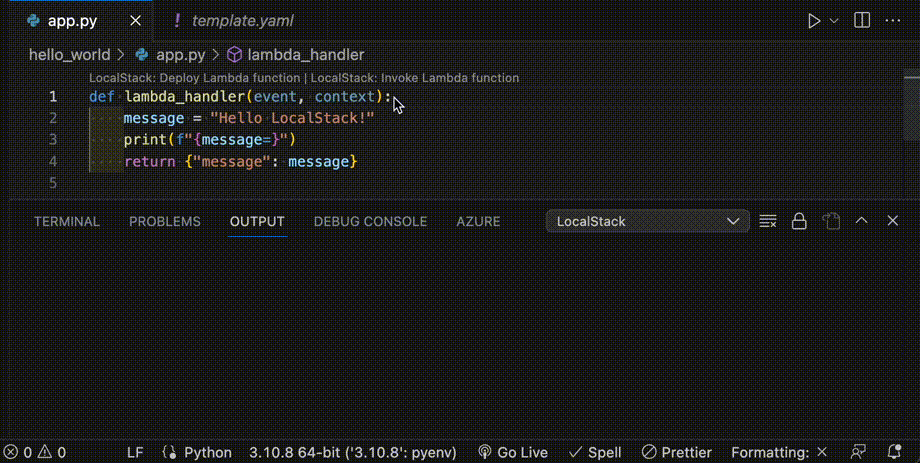Clear the output panel contents
The width and height of the screenshot is (920, 463).
click(x=768, y=221)
